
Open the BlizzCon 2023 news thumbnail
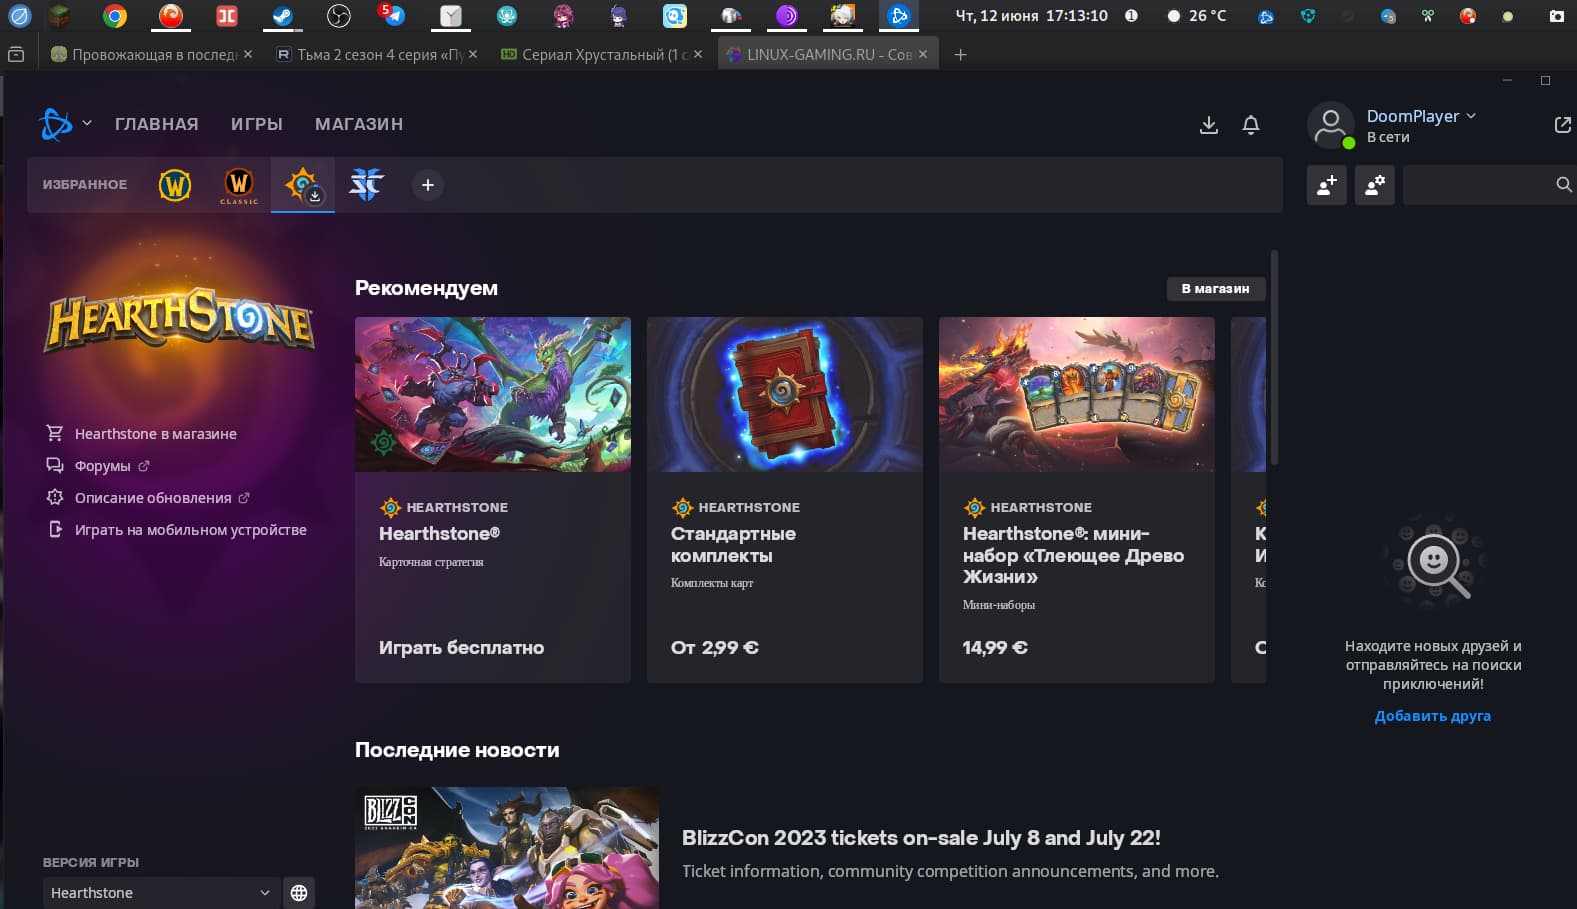[507, 848]
